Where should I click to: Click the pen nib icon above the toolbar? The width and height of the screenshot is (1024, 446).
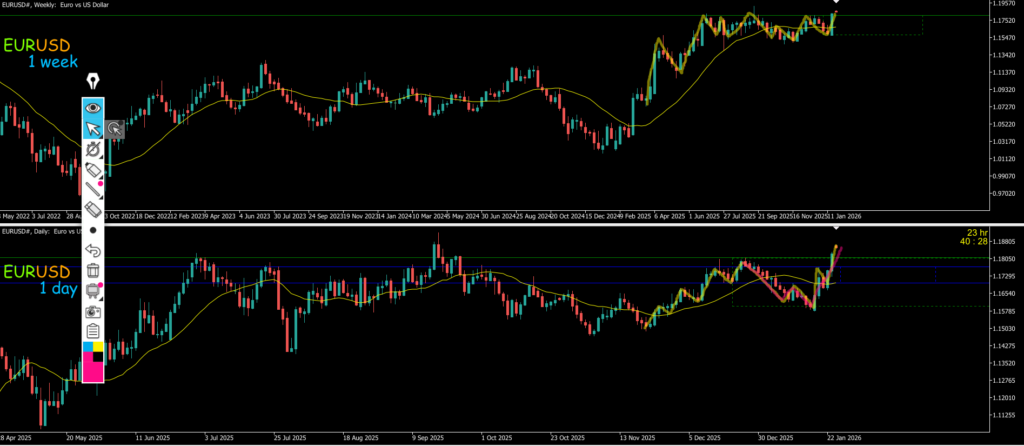point(93,81)
